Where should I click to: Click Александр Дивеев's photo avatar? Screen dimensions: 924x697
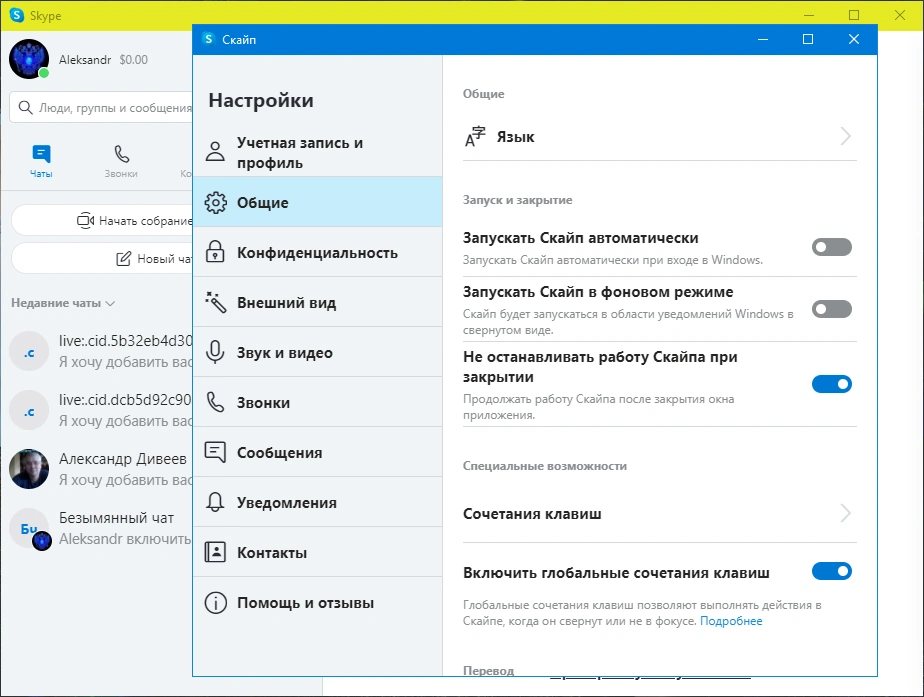pos(29,469)
